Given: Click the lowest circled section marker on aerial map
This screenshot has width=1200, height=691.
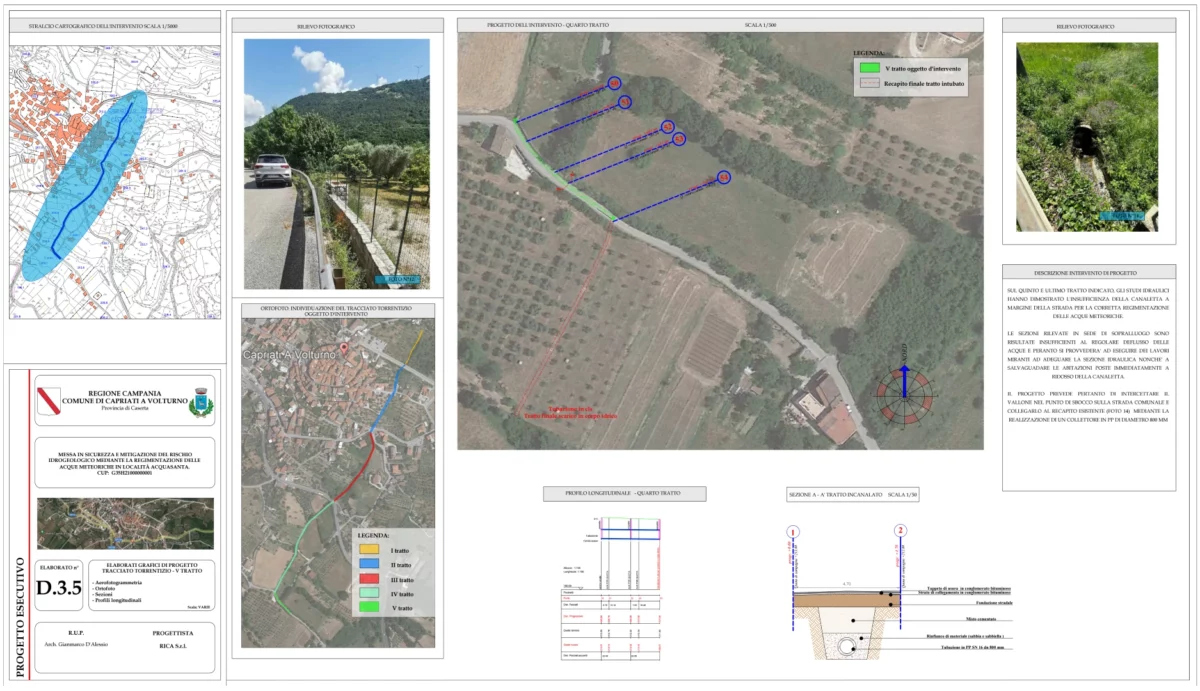Looking at the screenshot, I should [724, 177].
